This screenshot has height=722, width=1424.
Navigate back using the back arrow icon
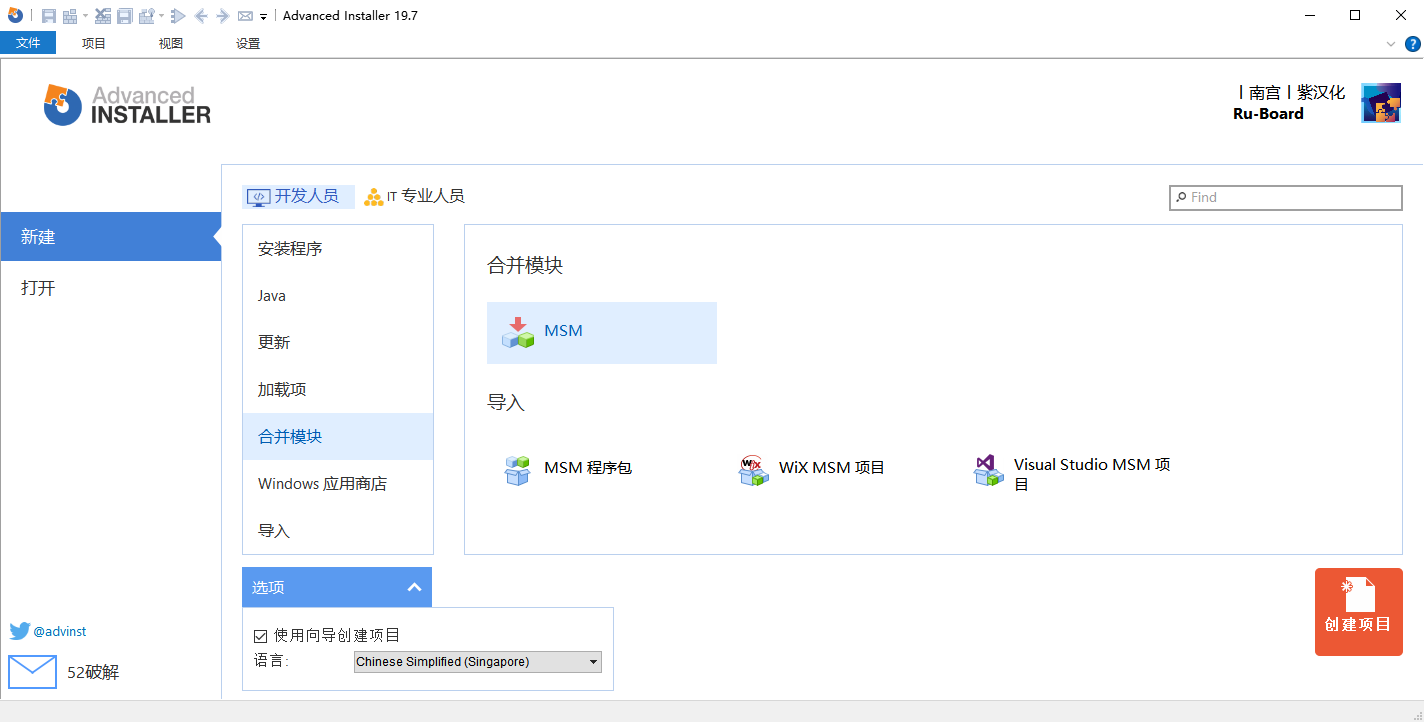203,15
